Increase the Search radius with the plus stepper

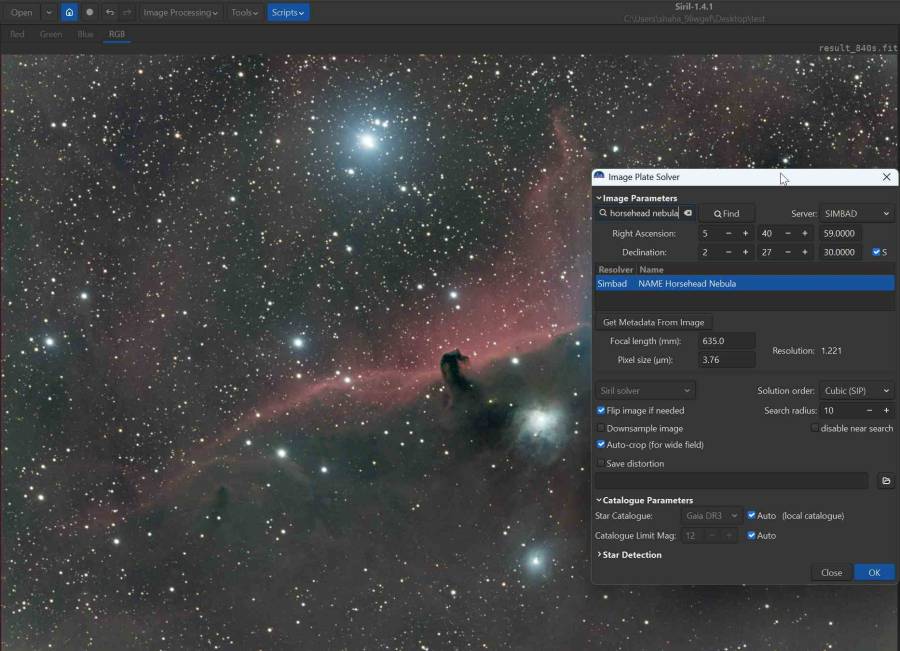tap(885, 410)
